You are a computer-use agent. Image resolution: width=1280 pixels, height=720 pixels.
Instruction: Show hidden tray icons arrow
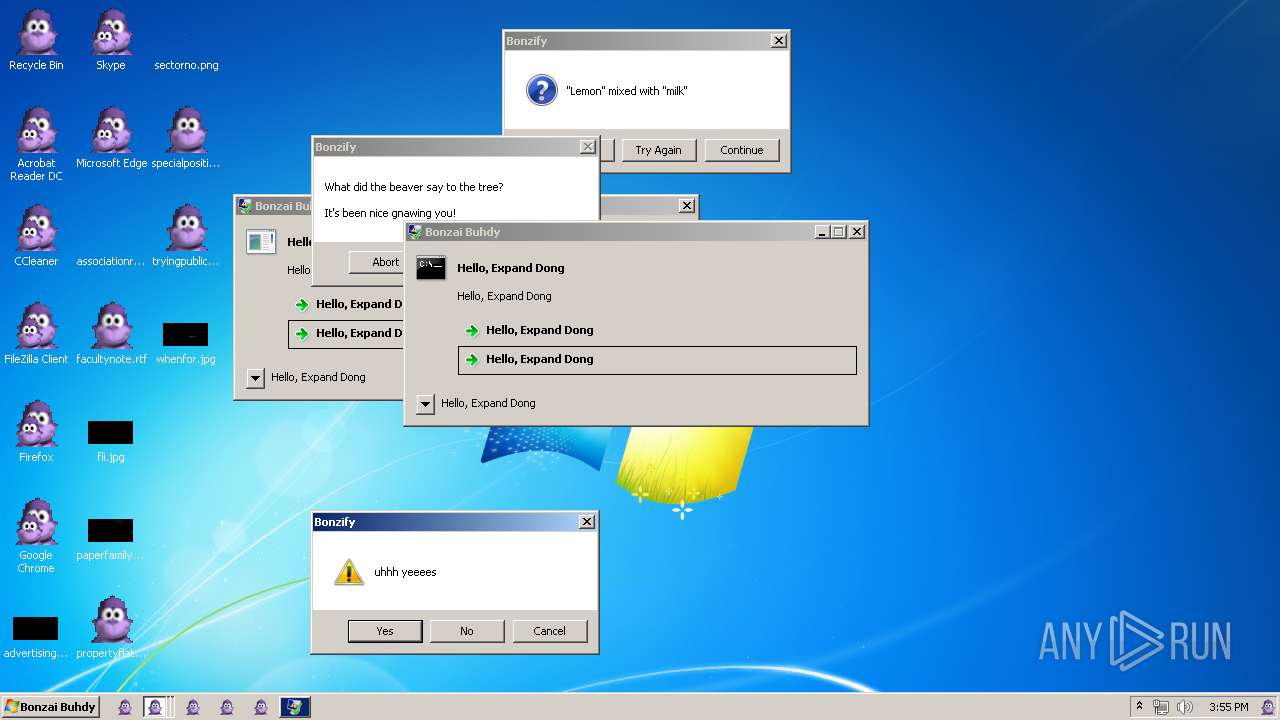point(1139,707)
